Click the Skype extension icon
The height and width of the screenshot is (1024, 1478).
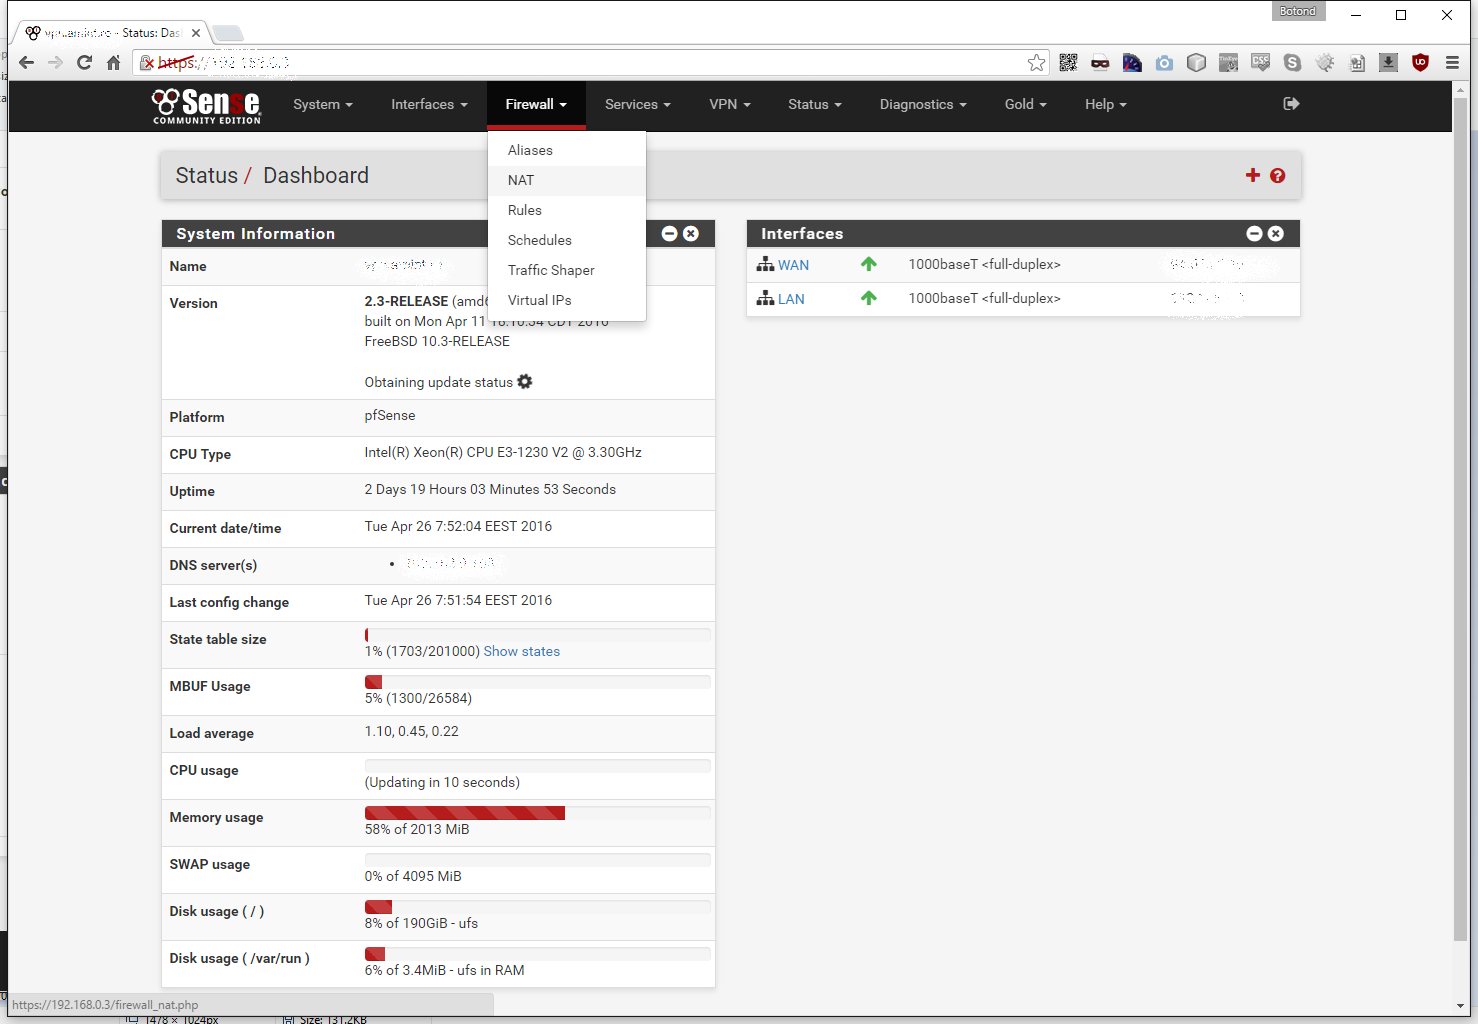(x=1292, y=63)
